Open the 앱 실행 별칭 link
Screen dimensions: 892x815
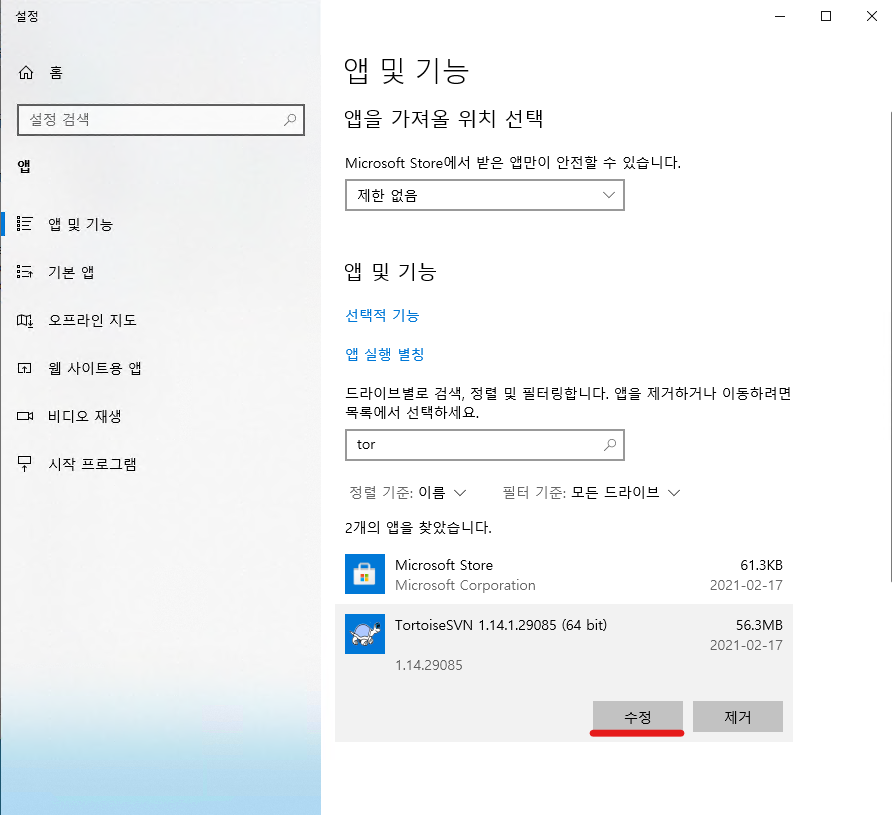[385, 354]
